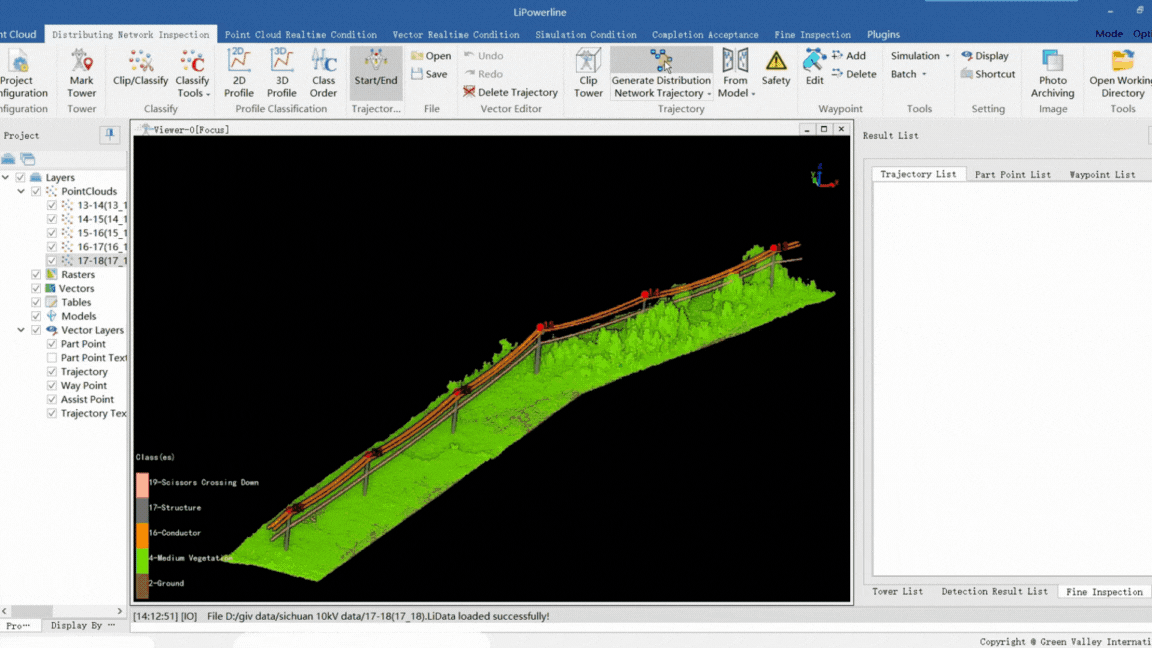Open the Batch dropdown
Screen dimensions: 1152x648
point(909,73)
